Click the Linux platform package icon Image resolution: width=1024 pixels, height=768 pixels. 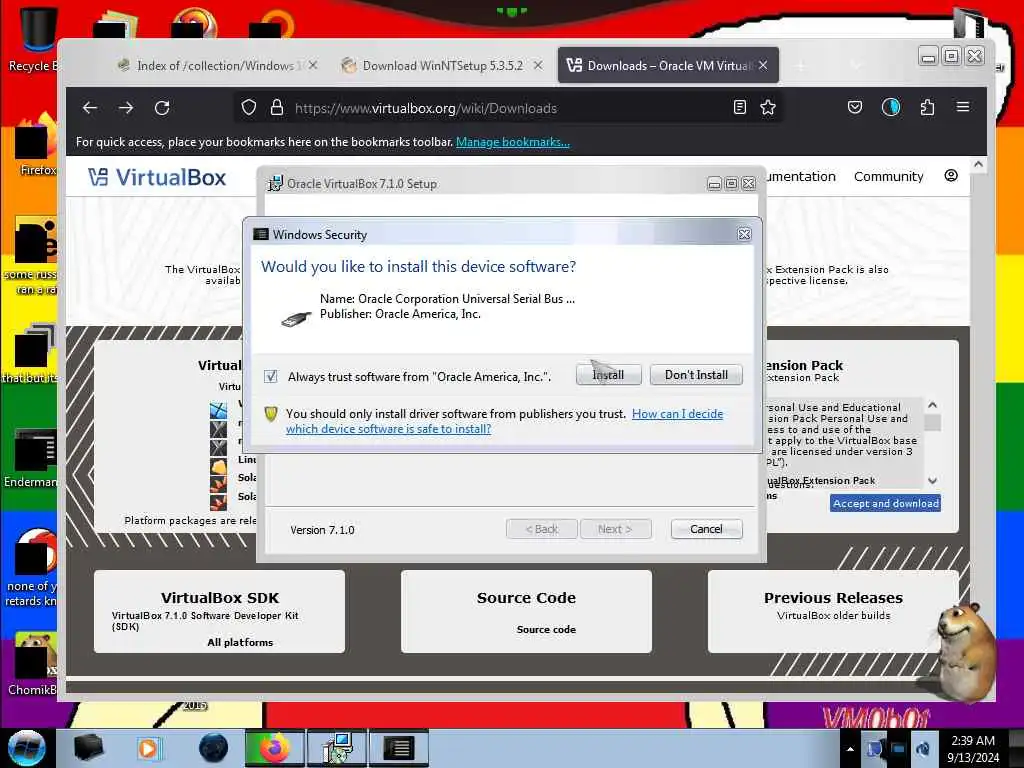[x=218, y=466]
